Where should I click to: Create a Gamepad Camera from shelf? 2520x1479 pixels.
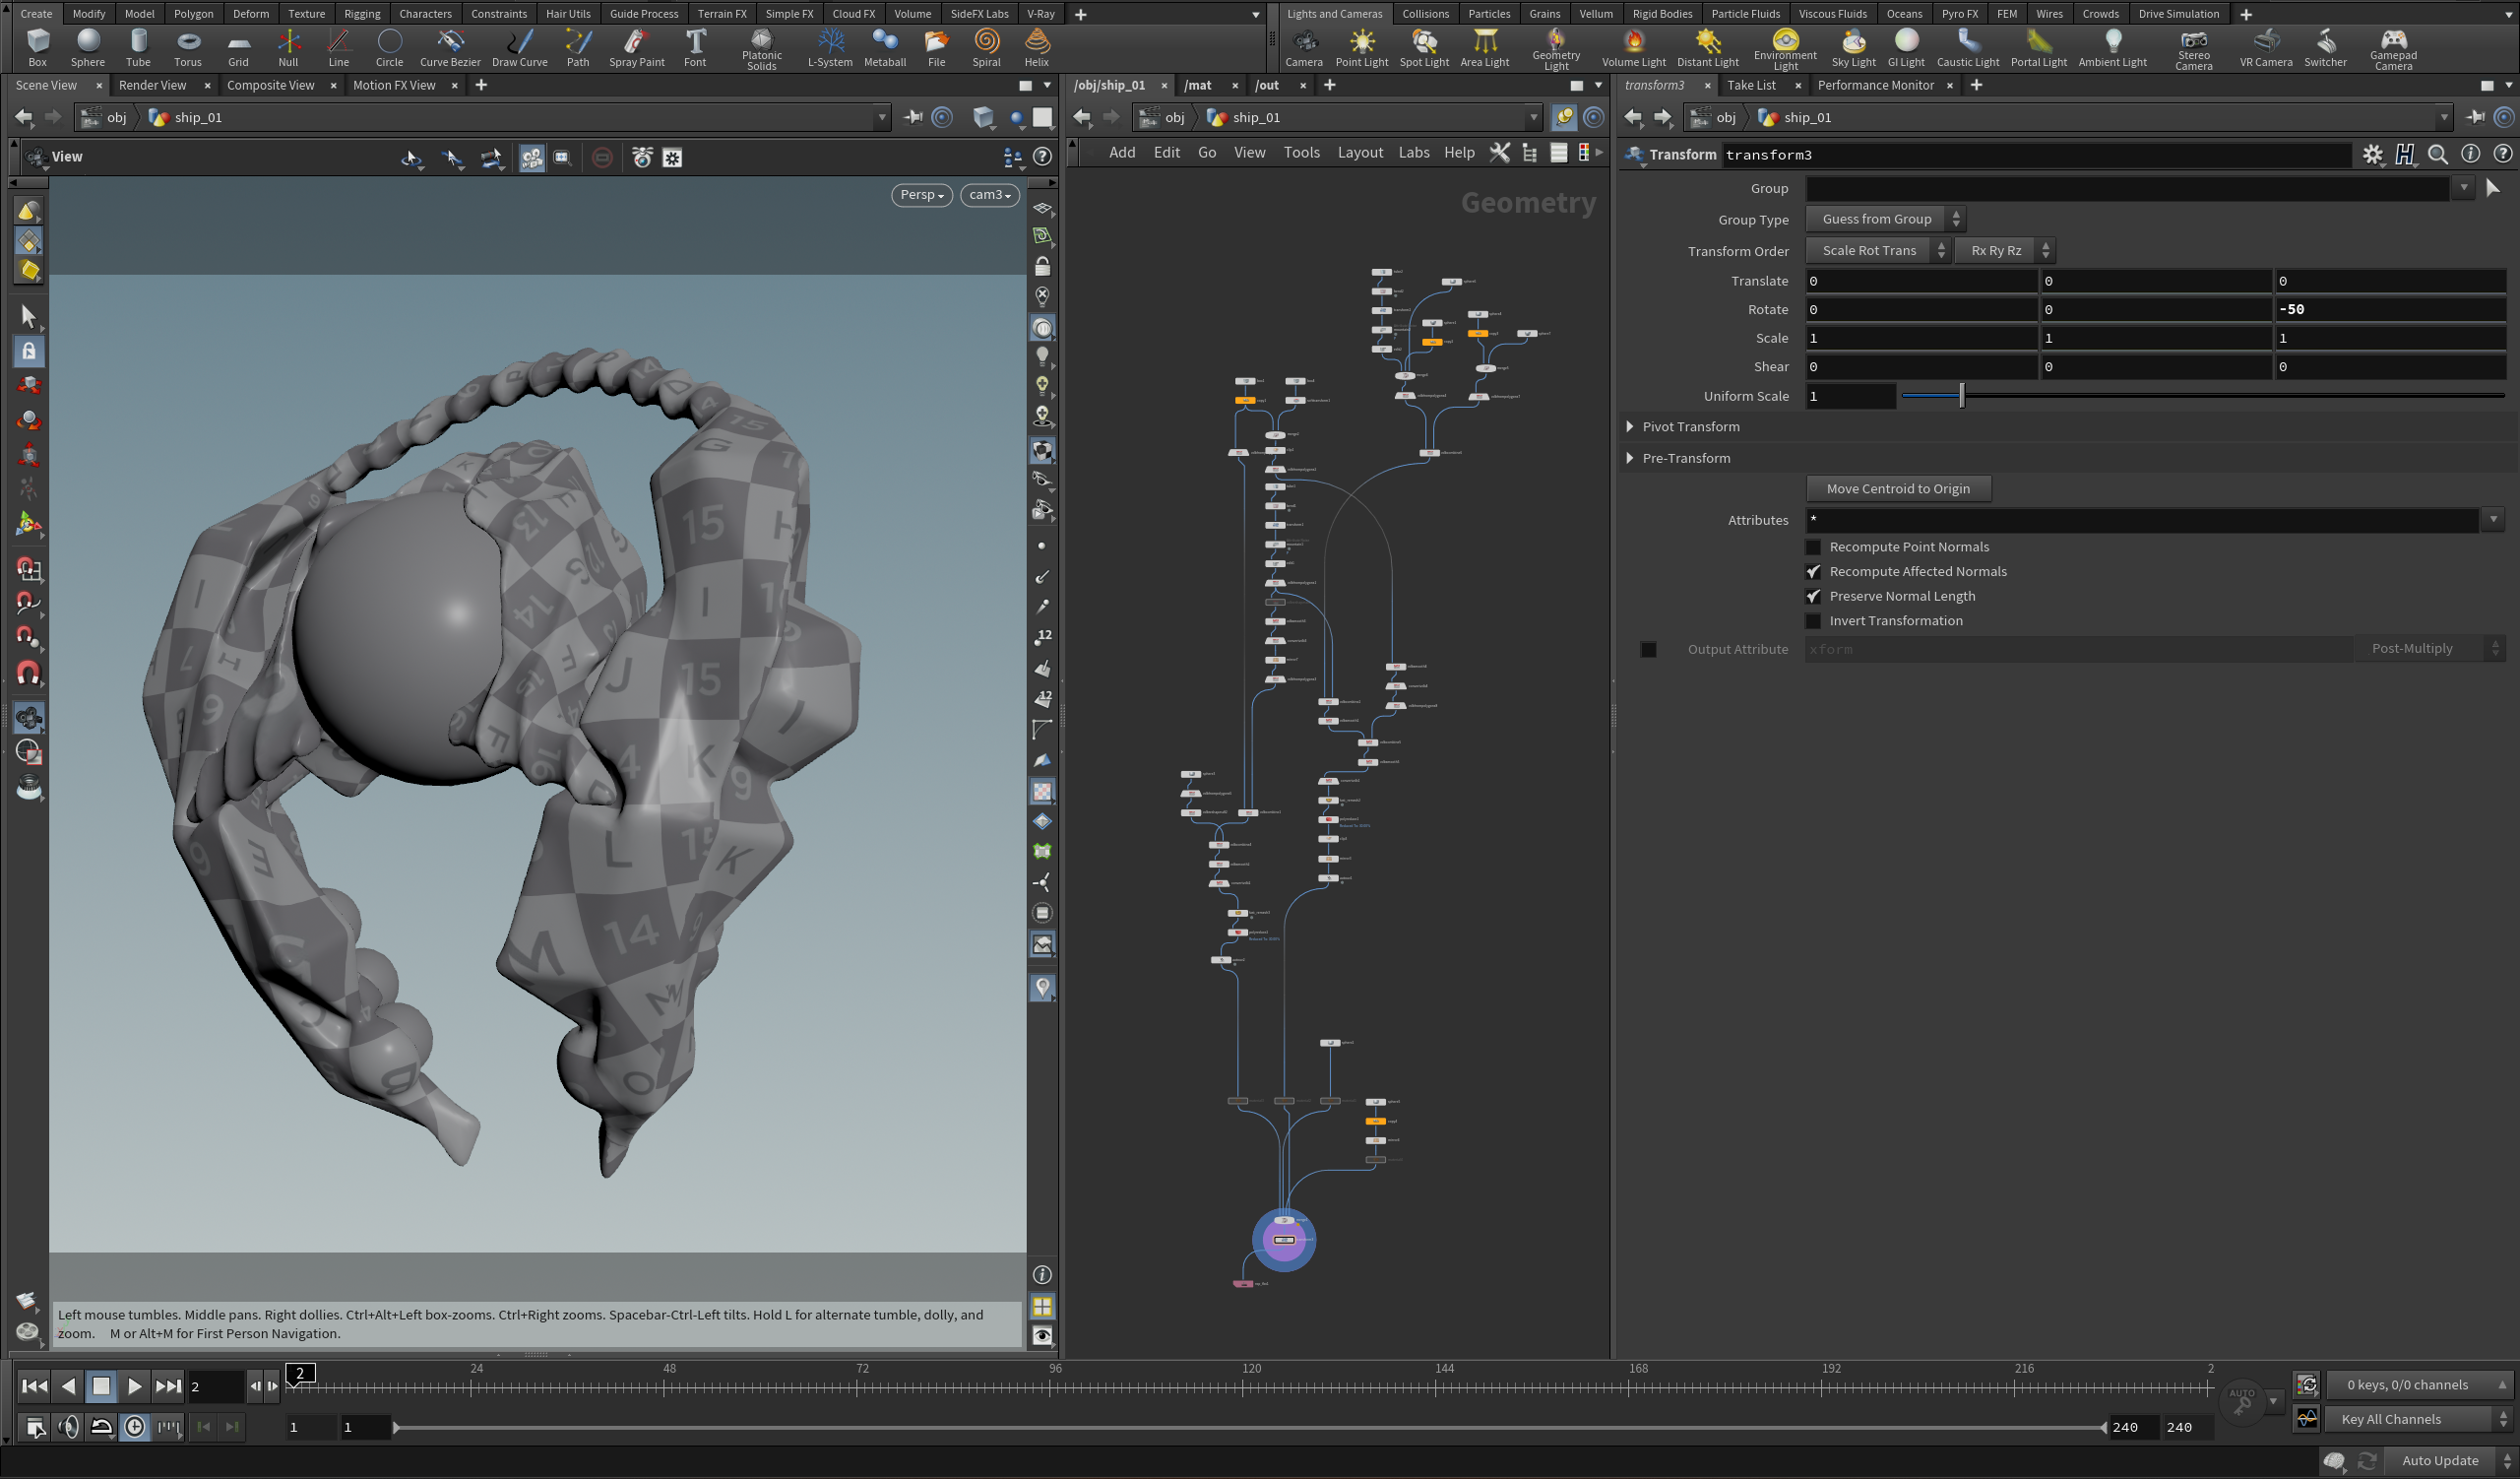pos(2392,49)
